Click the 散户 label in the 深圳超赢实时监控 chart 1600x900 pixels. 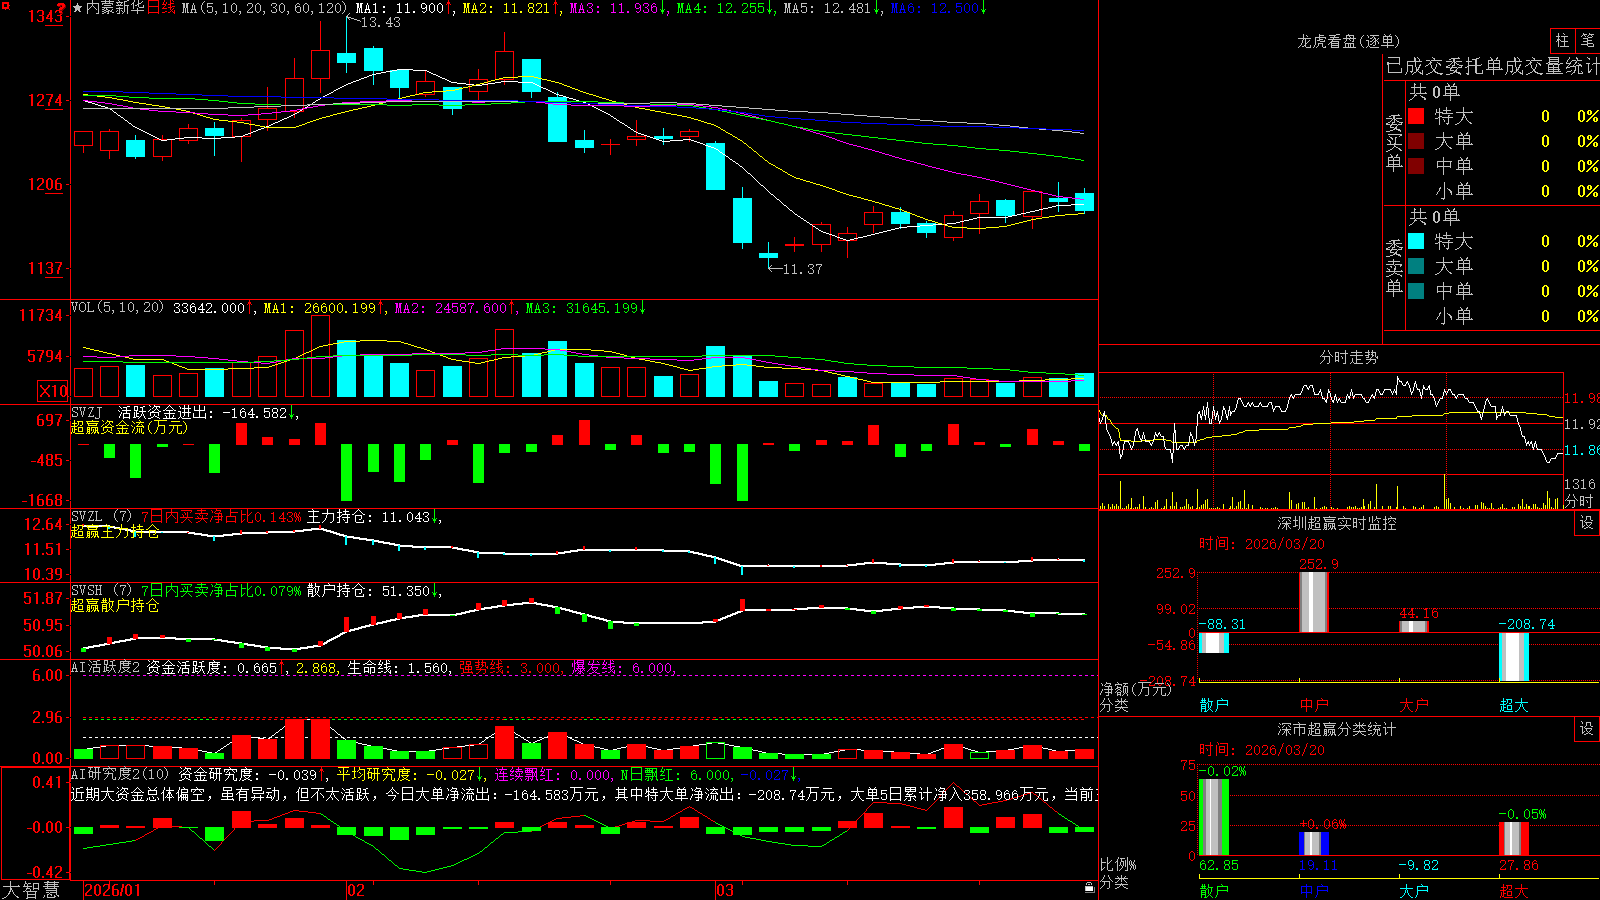coord(1214,705)
